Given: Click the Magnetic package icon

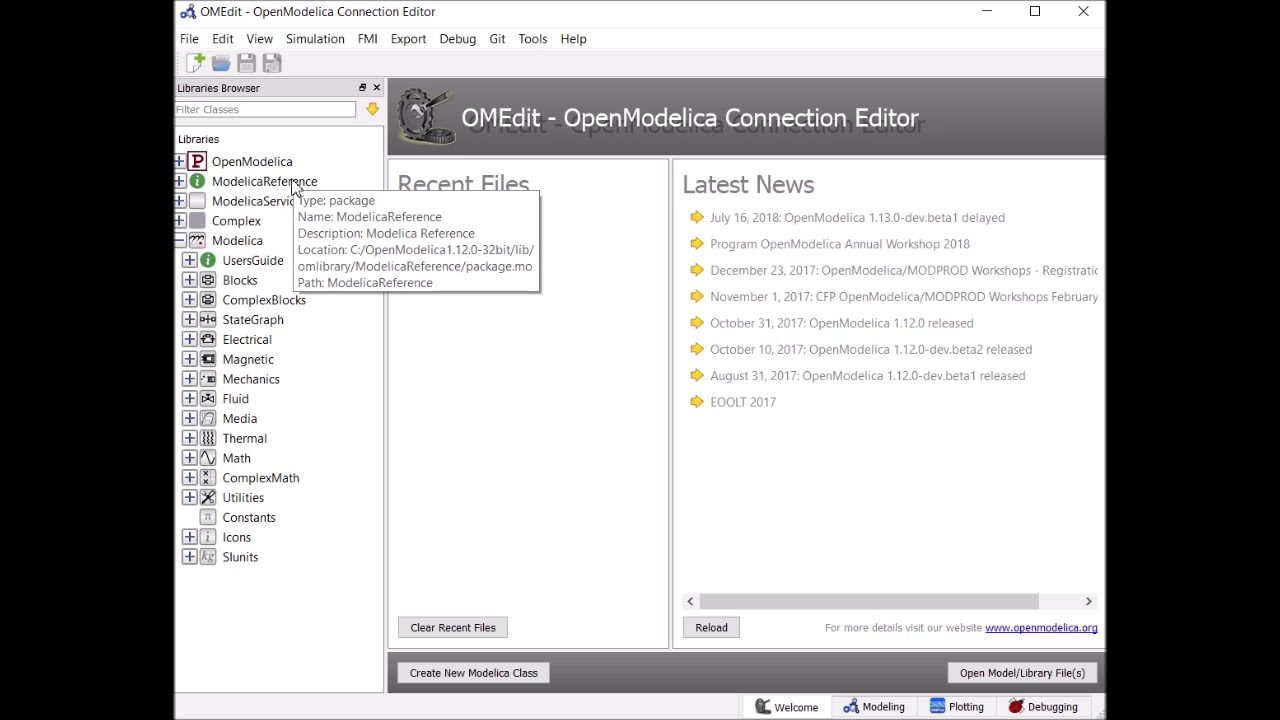Looking at the screenshot, I should point(208,359).
